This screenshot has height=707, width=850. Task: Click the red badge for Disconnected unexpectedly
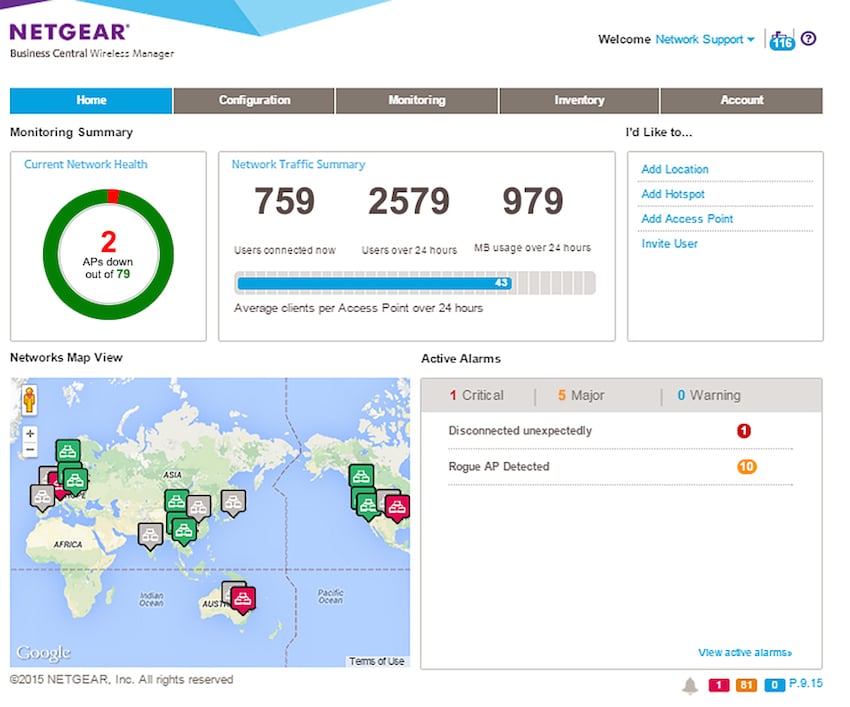pos(744,431)
